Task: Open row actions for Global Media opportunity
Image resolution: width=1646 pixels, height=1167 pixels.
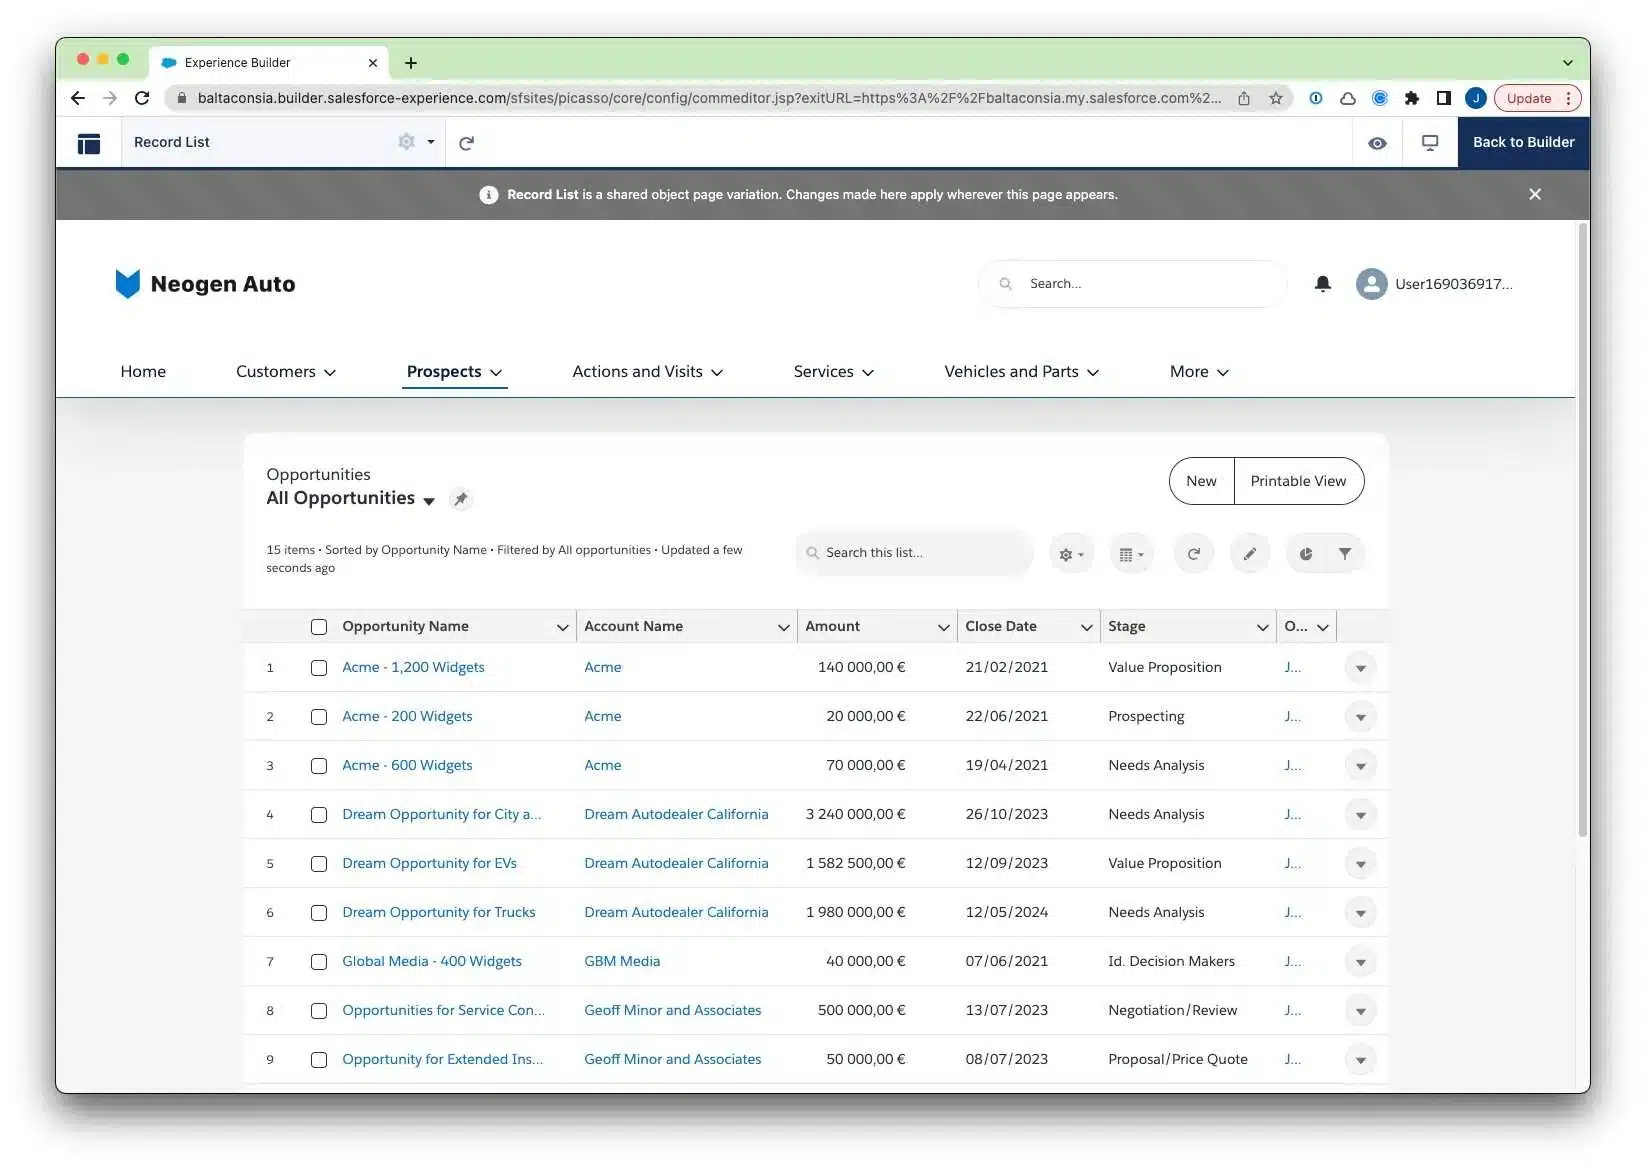Action: tap(1360, 962)
